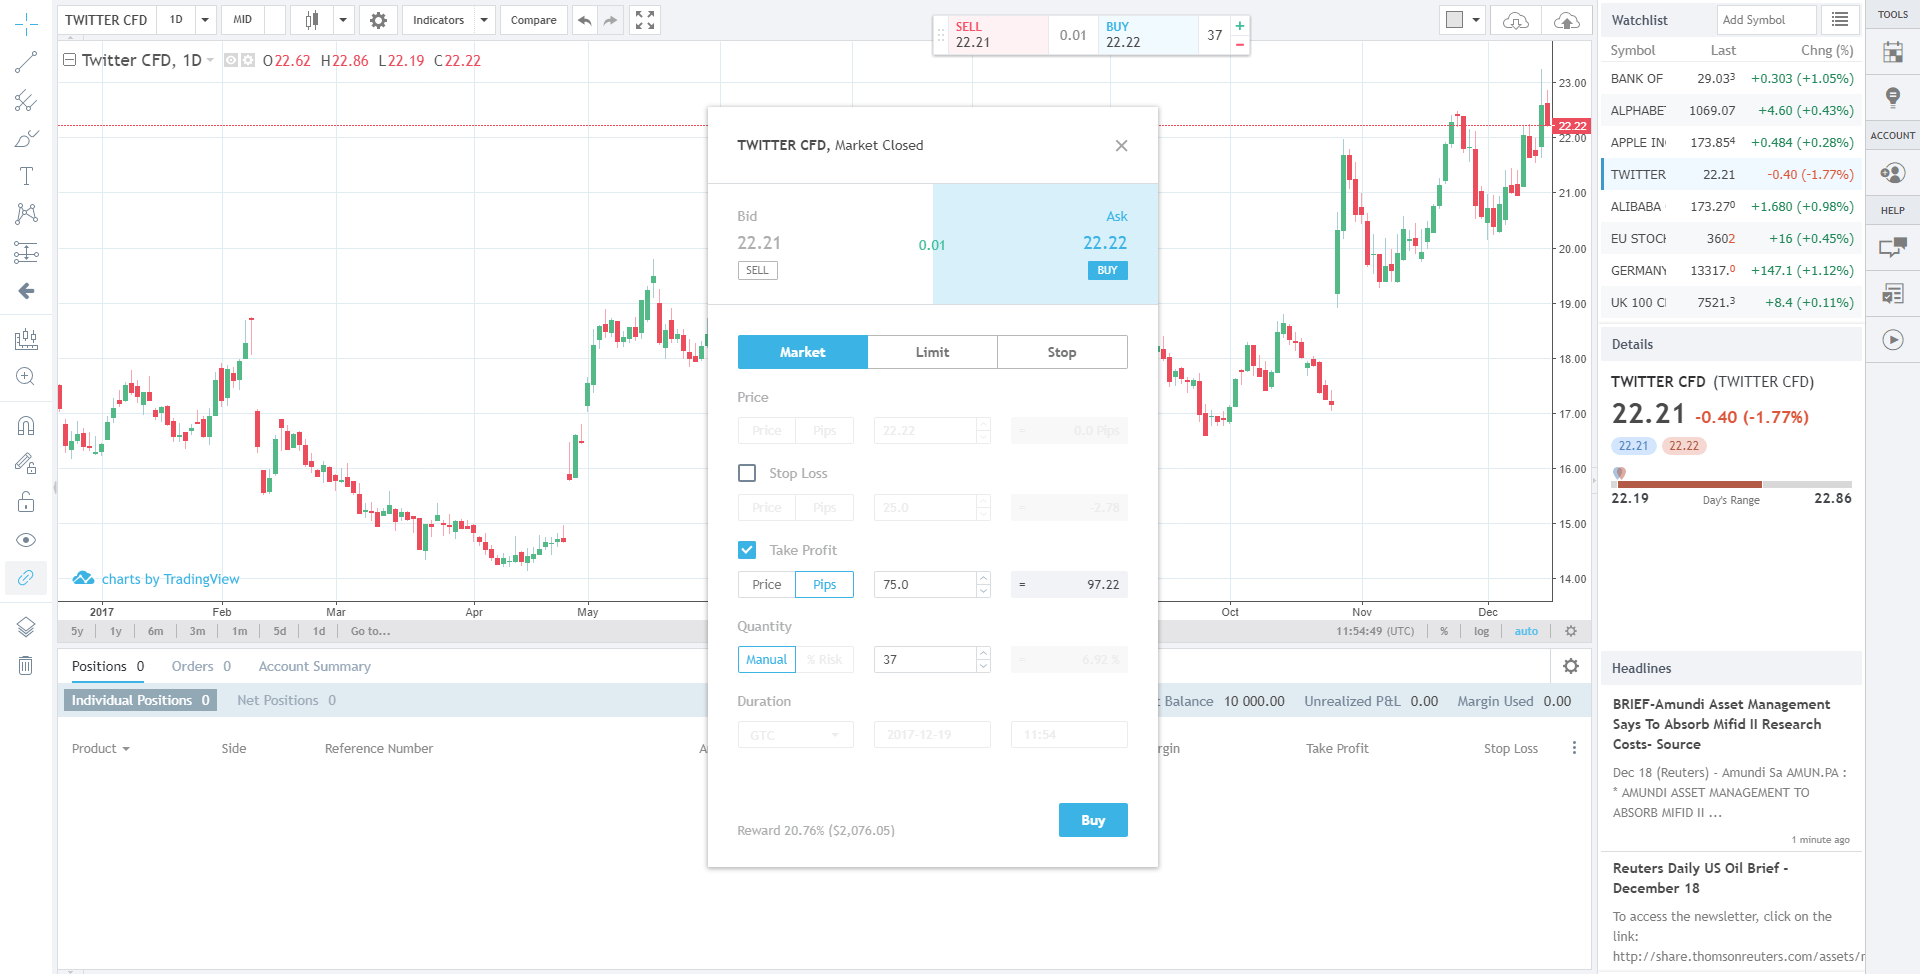
Task: Toggle hide all drawings eye icon
Action: [26, 540]
